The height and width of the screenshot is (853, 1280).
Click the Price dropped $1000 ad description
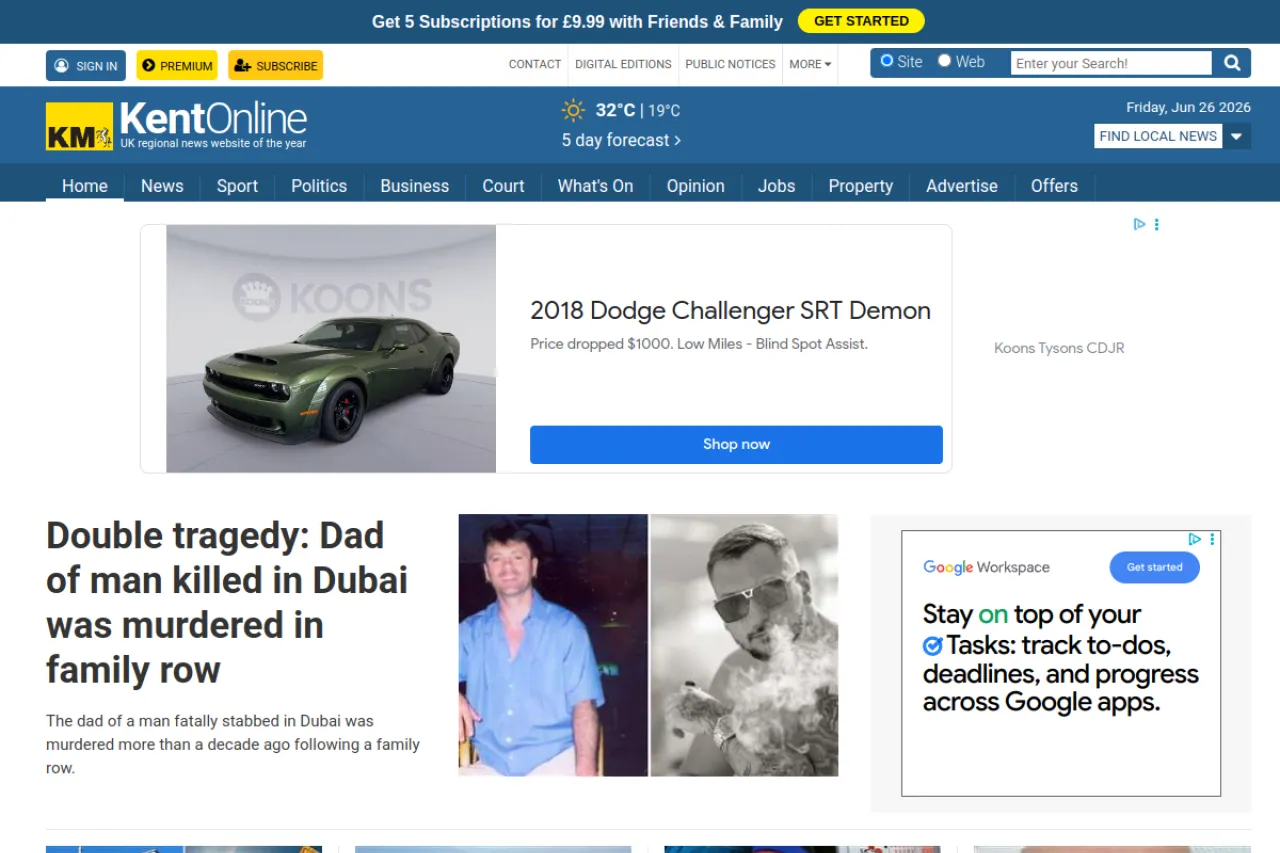tap(699, 344)
